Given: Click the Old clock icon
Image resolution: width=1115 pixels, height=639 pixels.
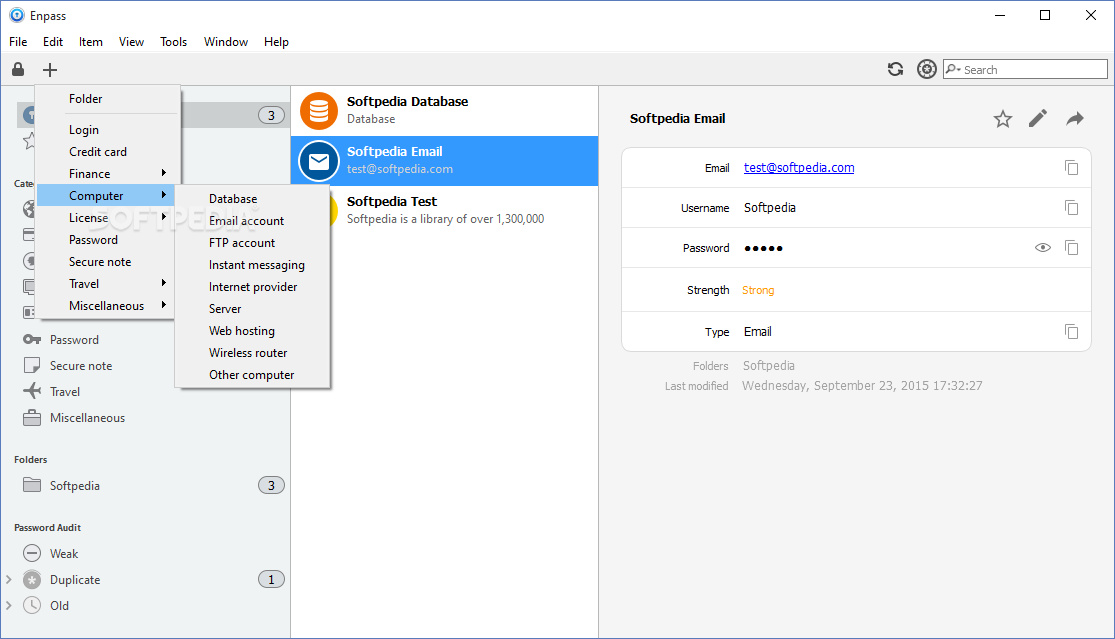Looking at the screenshot, I should [x=32, y=606].
